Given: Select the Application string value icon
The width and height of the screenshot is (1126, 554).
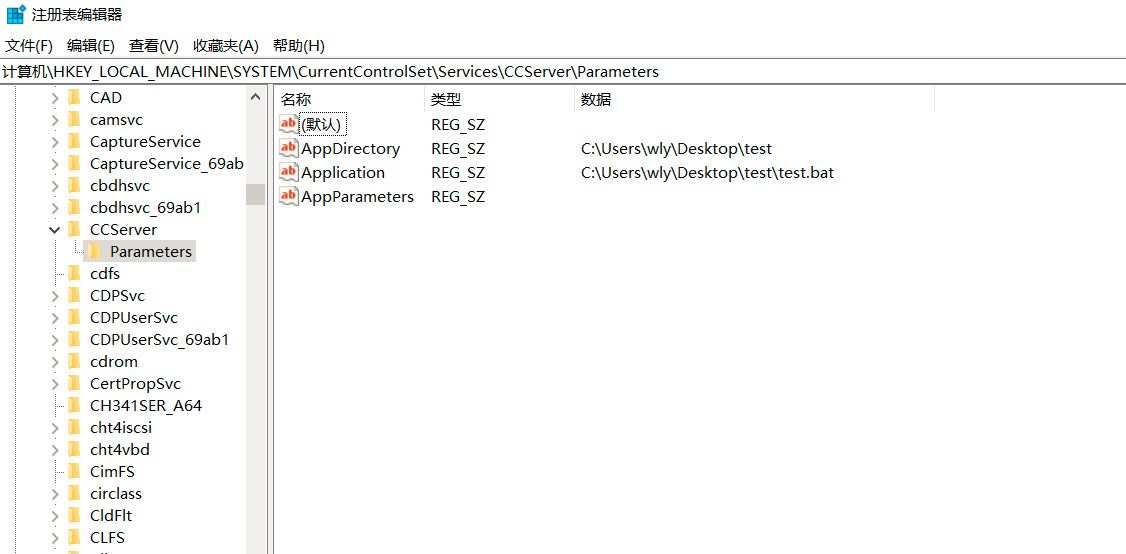Looking at the screenshot, I should tap(289, 172).
